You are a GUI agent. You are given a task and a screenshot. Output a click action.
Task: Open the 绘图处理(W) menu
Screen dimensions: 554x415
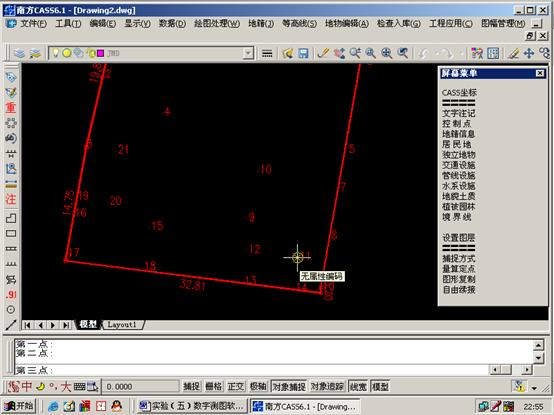pos(217,24)
